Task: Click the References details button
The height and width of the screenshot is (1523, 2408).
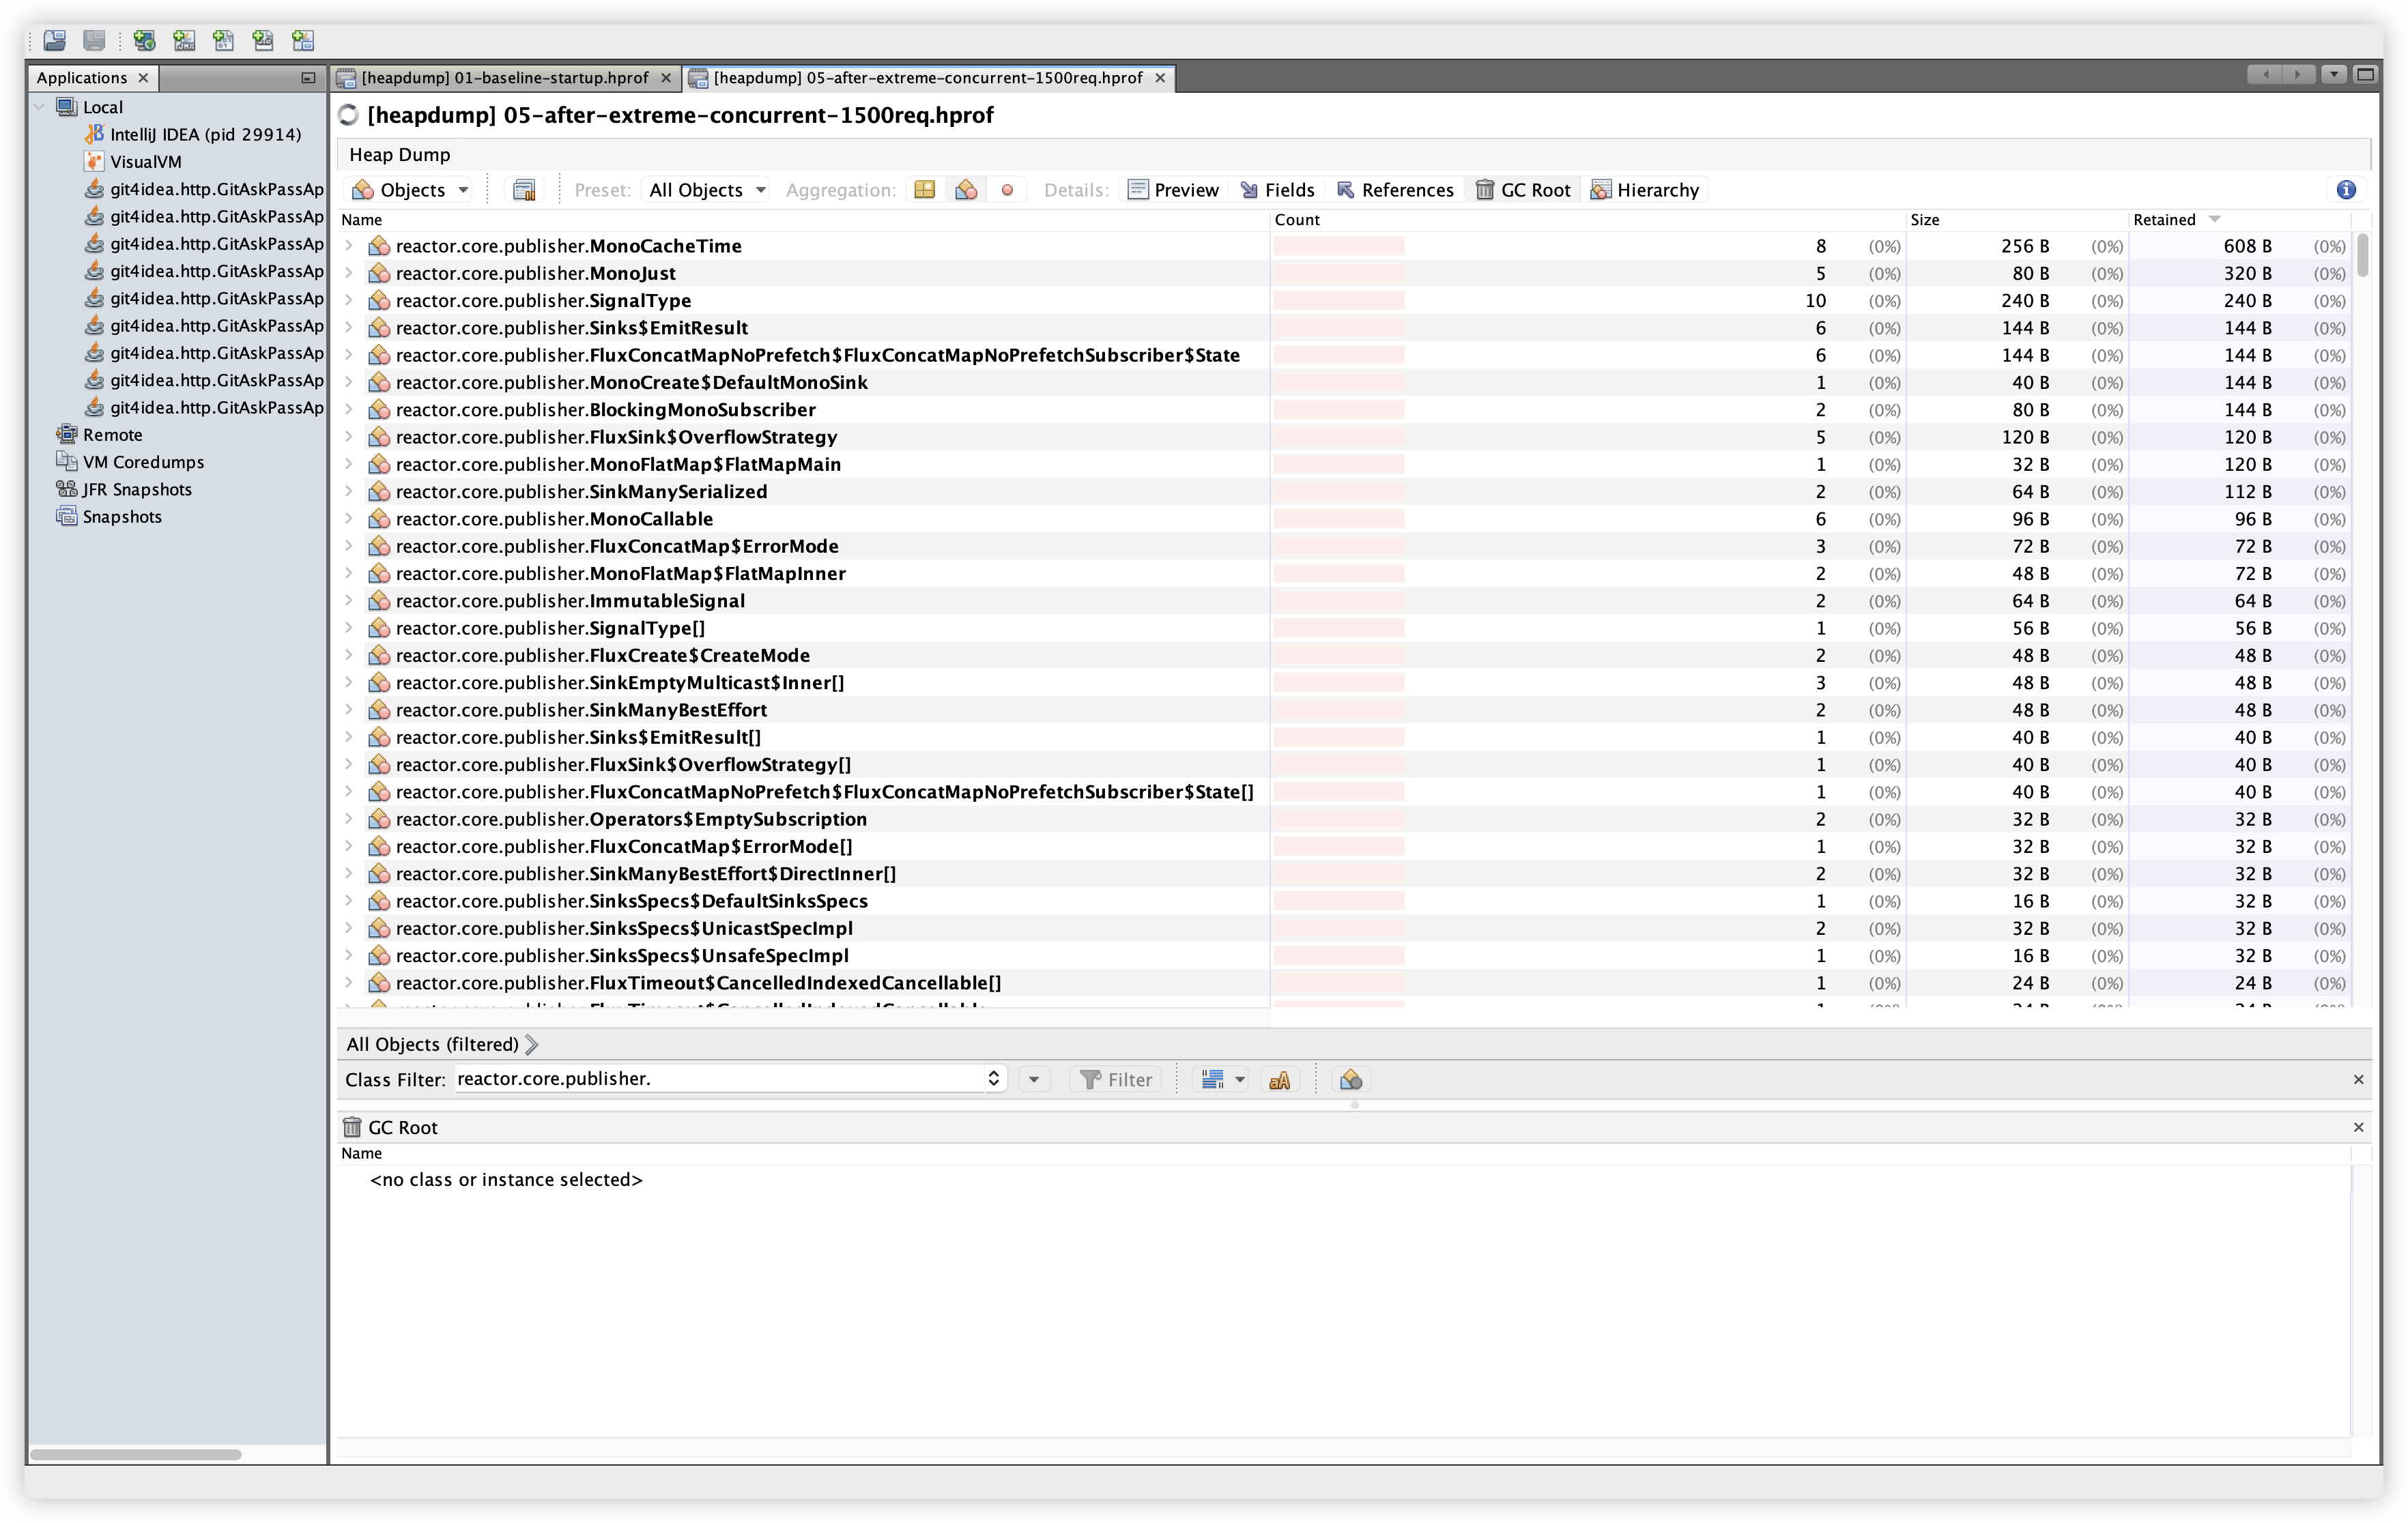Action: (x=1395, y=190)
